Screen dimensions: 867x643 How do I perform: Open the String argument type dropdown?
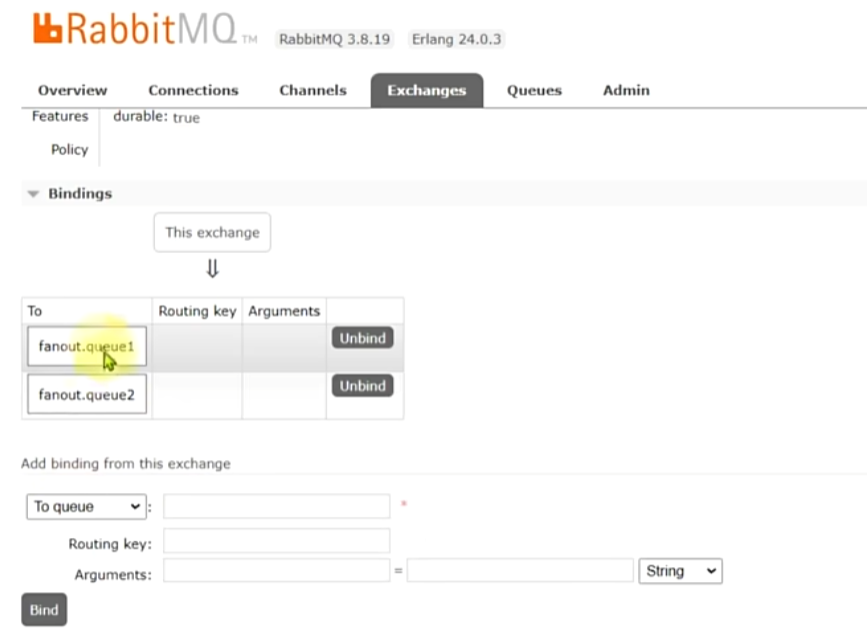tap(681, 571)
